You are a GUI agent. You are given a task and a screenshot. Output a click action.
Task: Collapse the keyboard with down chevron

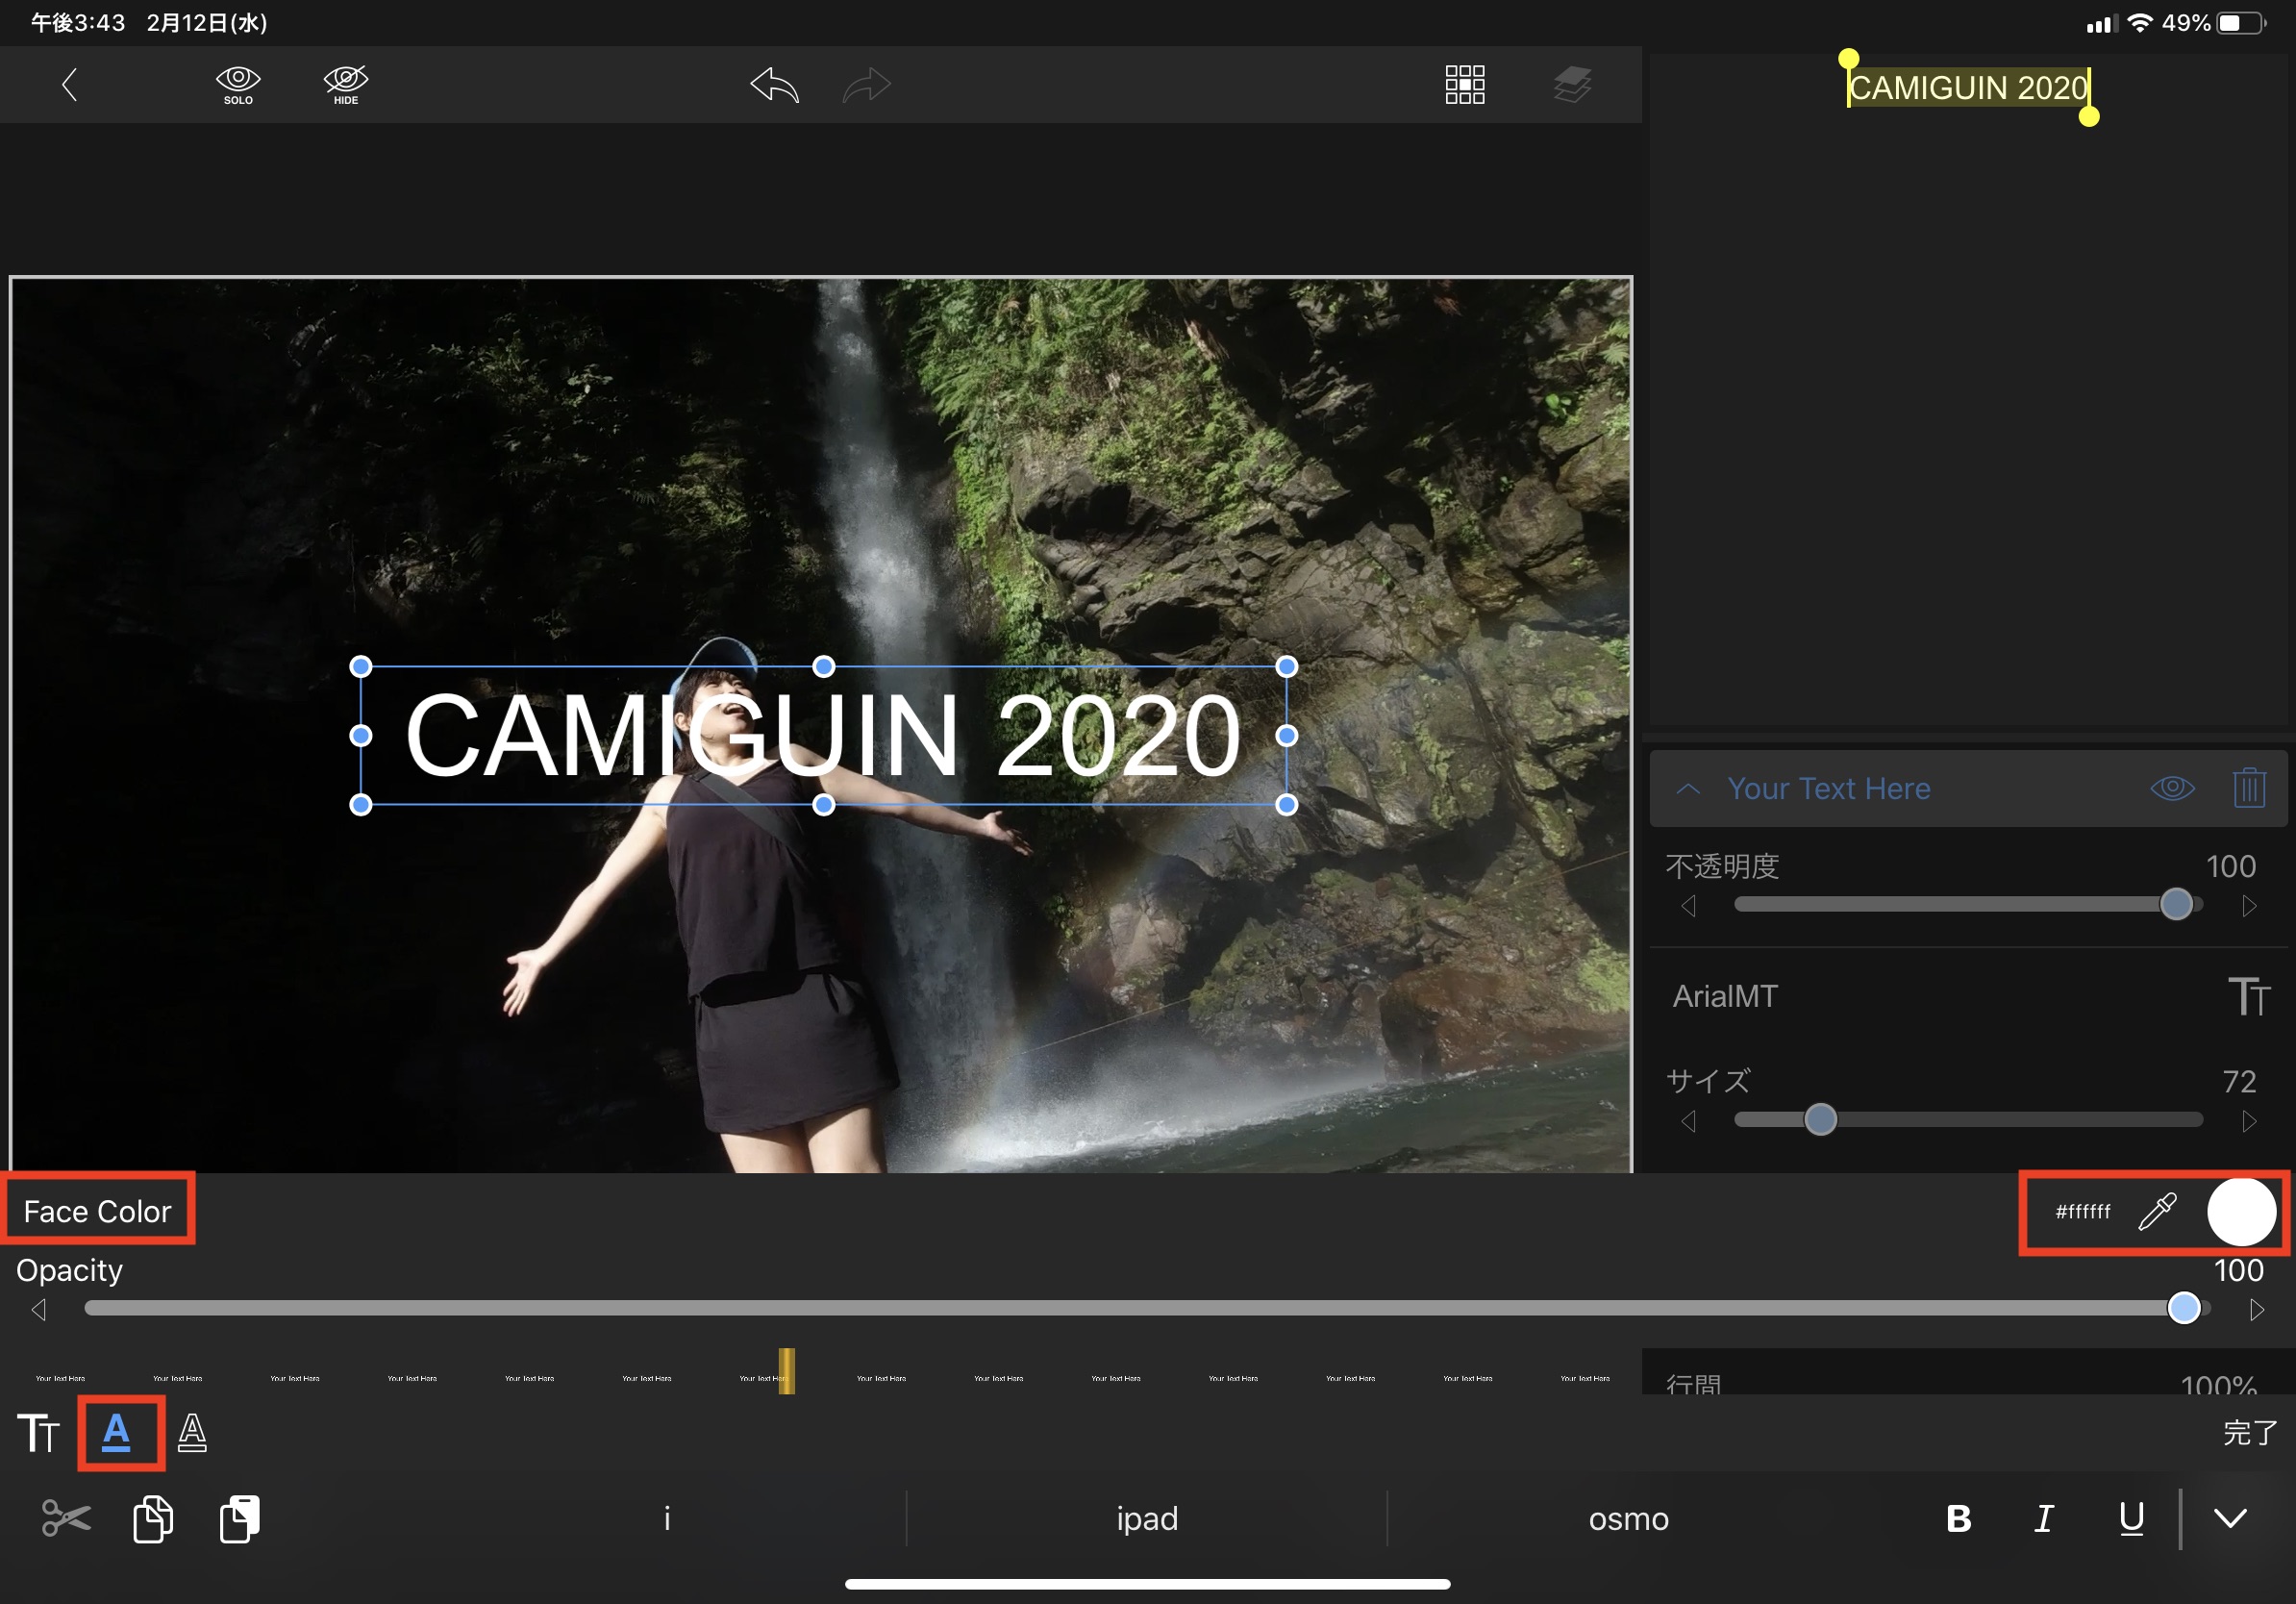[x=2230, y=1518]
